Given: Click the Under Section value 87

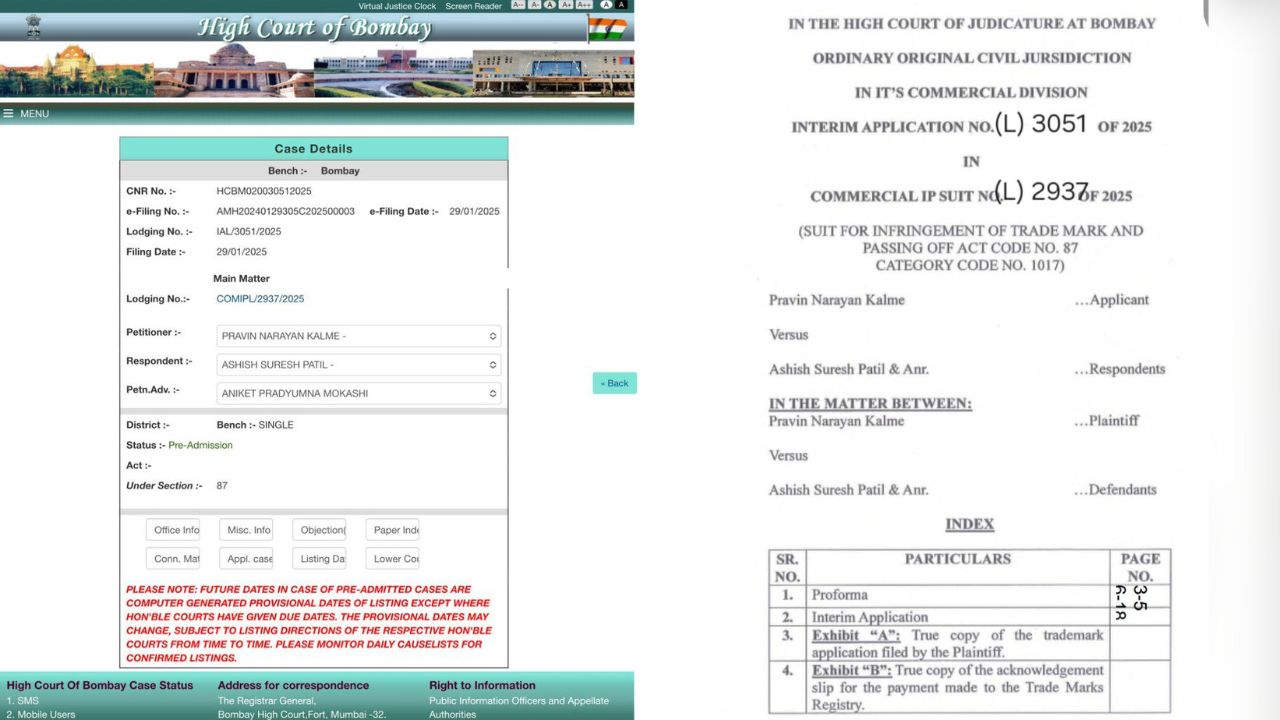Looking at the screenshot, I should pos(222,486).
